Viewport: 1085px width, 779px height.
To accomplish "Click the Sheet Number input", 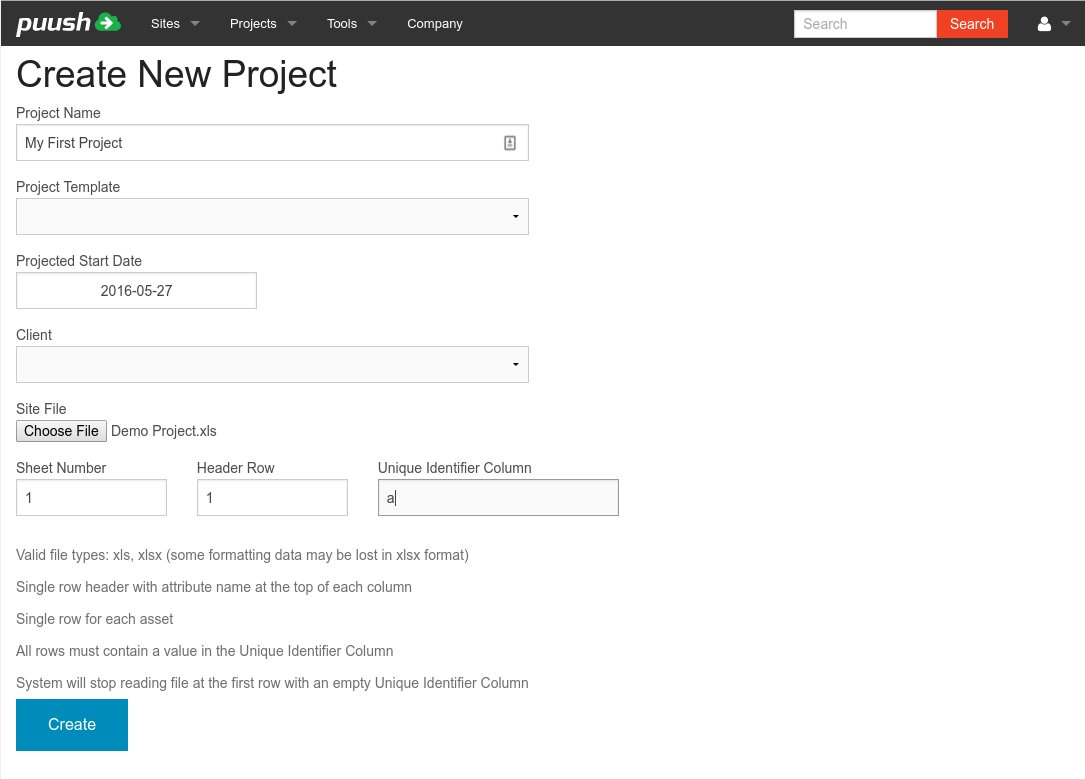I will point(91,498).
